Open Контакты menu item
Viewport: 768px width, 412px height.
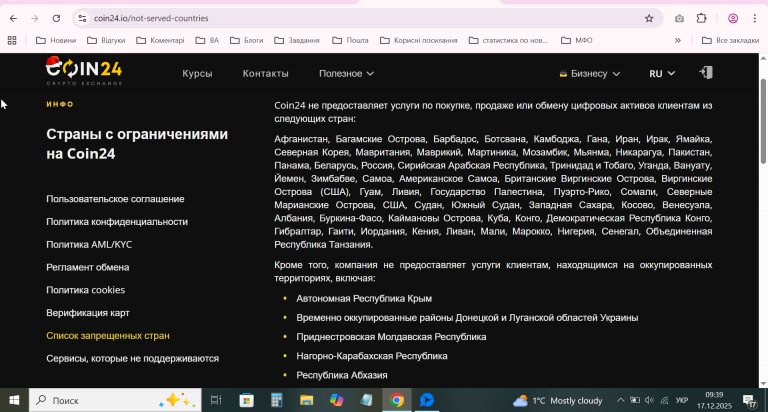265,73
